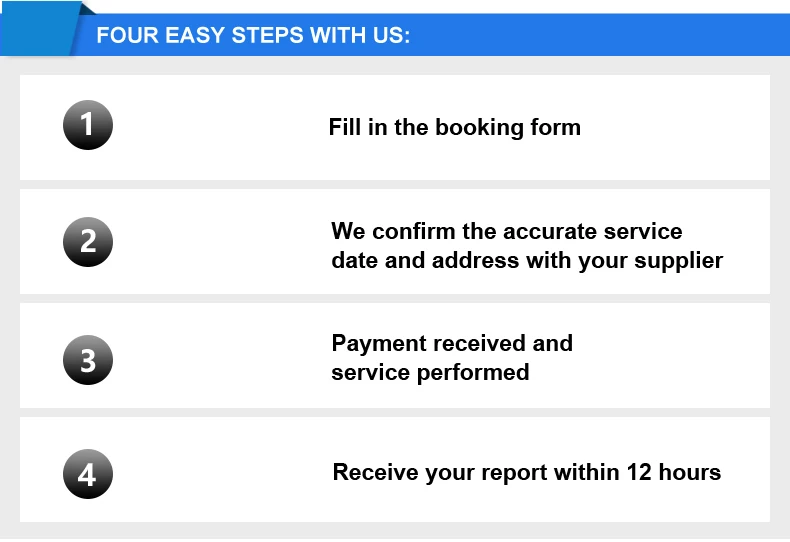Click the 'Payment received and' line
The height and width of the screenshot is (542, 790).
(x=452, y=343)
